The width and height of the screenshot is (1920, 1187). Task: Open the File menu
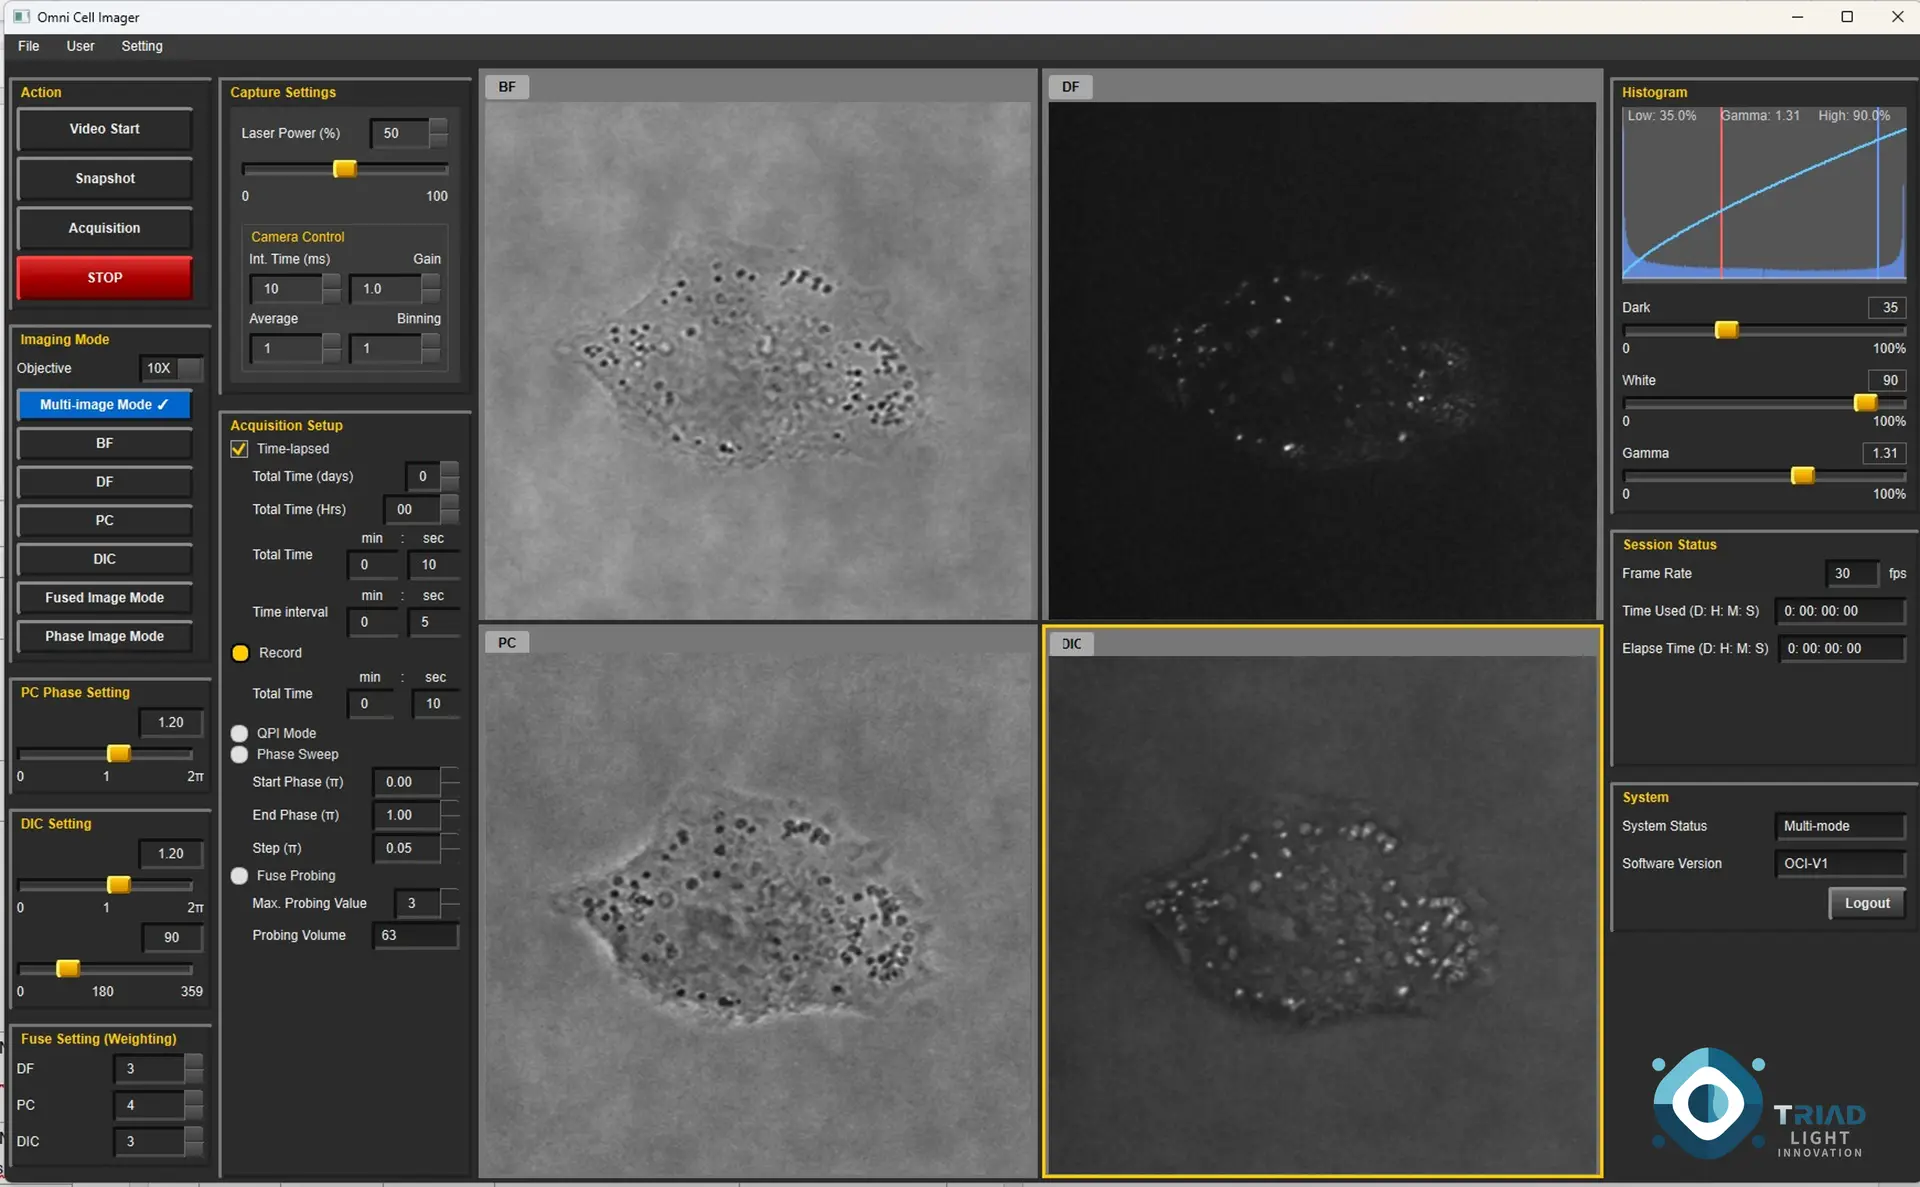pos(28,46)
